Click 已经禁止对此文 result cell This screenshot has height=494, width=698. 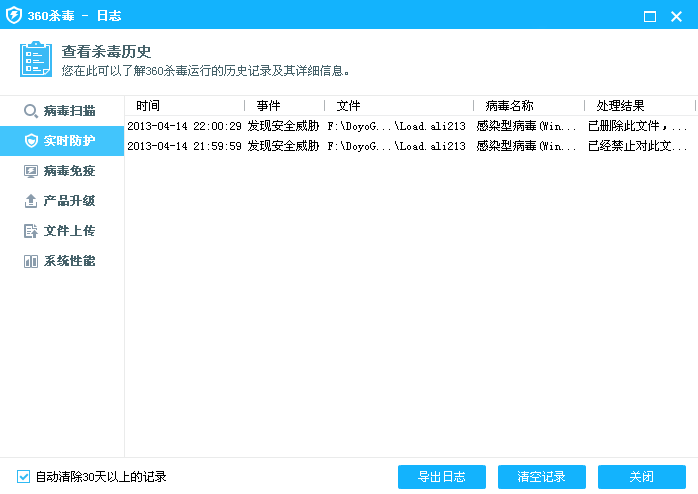637,146
